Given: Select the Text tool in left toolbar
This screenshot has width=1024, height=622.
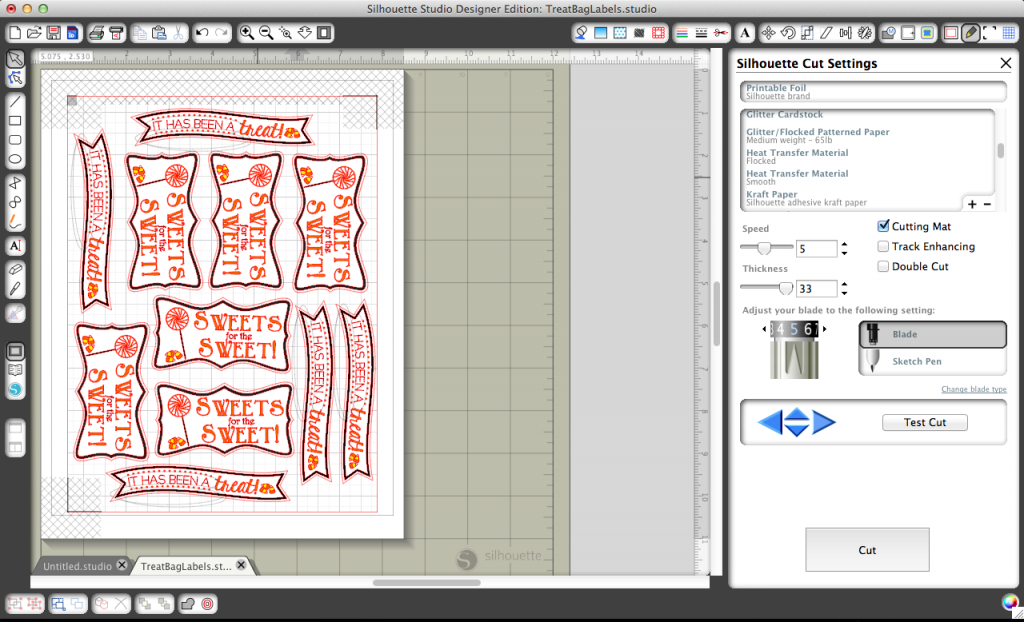Looking at the screenshot, I should pyautogui.click(x=15, y=246).
